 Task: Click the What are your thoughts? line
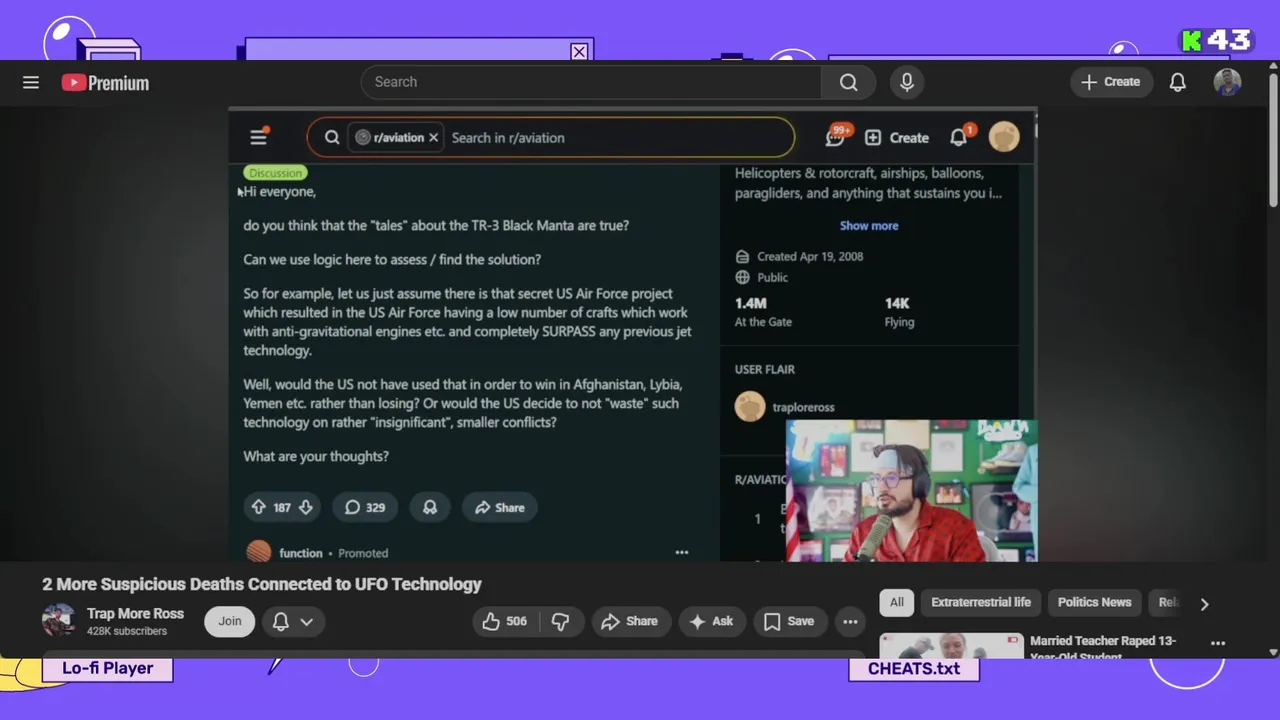[x=316, y=456]
